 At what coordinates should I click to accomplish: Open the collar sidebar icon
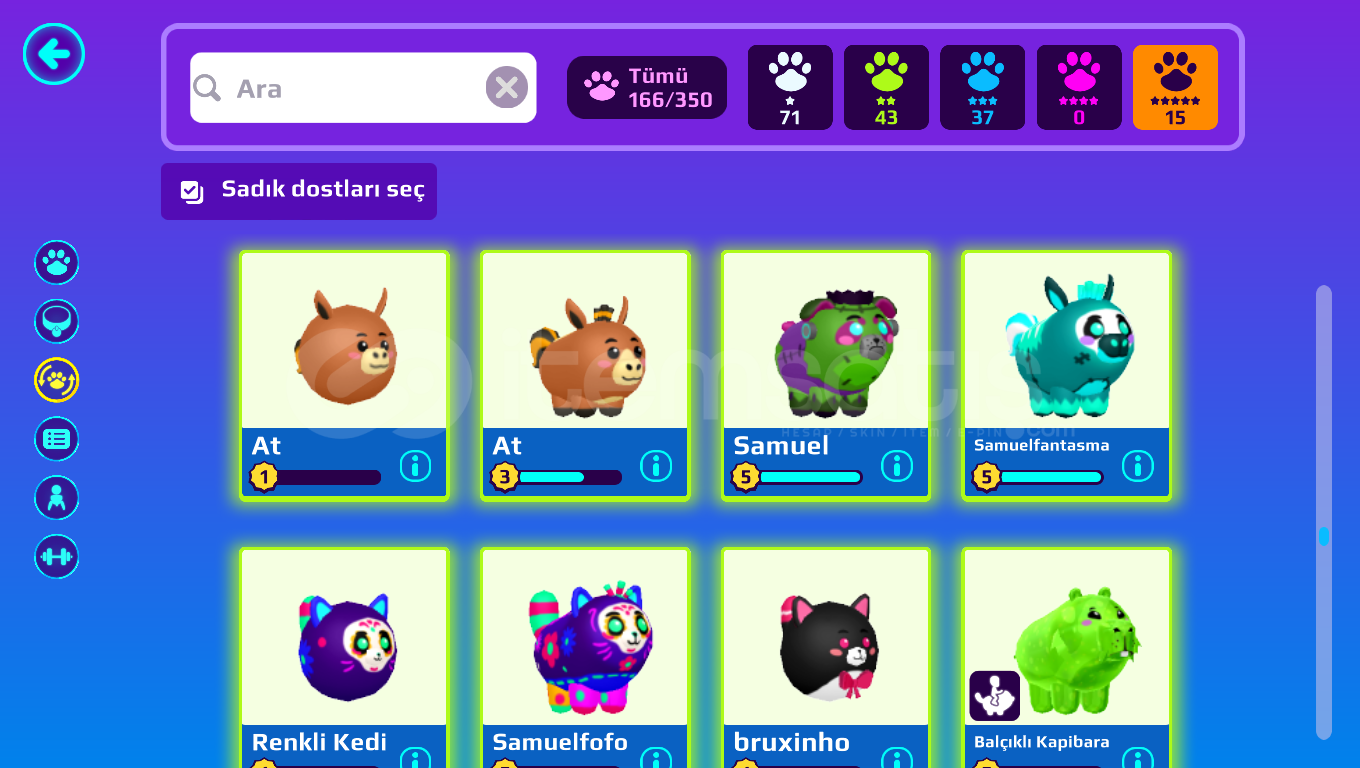57,322
